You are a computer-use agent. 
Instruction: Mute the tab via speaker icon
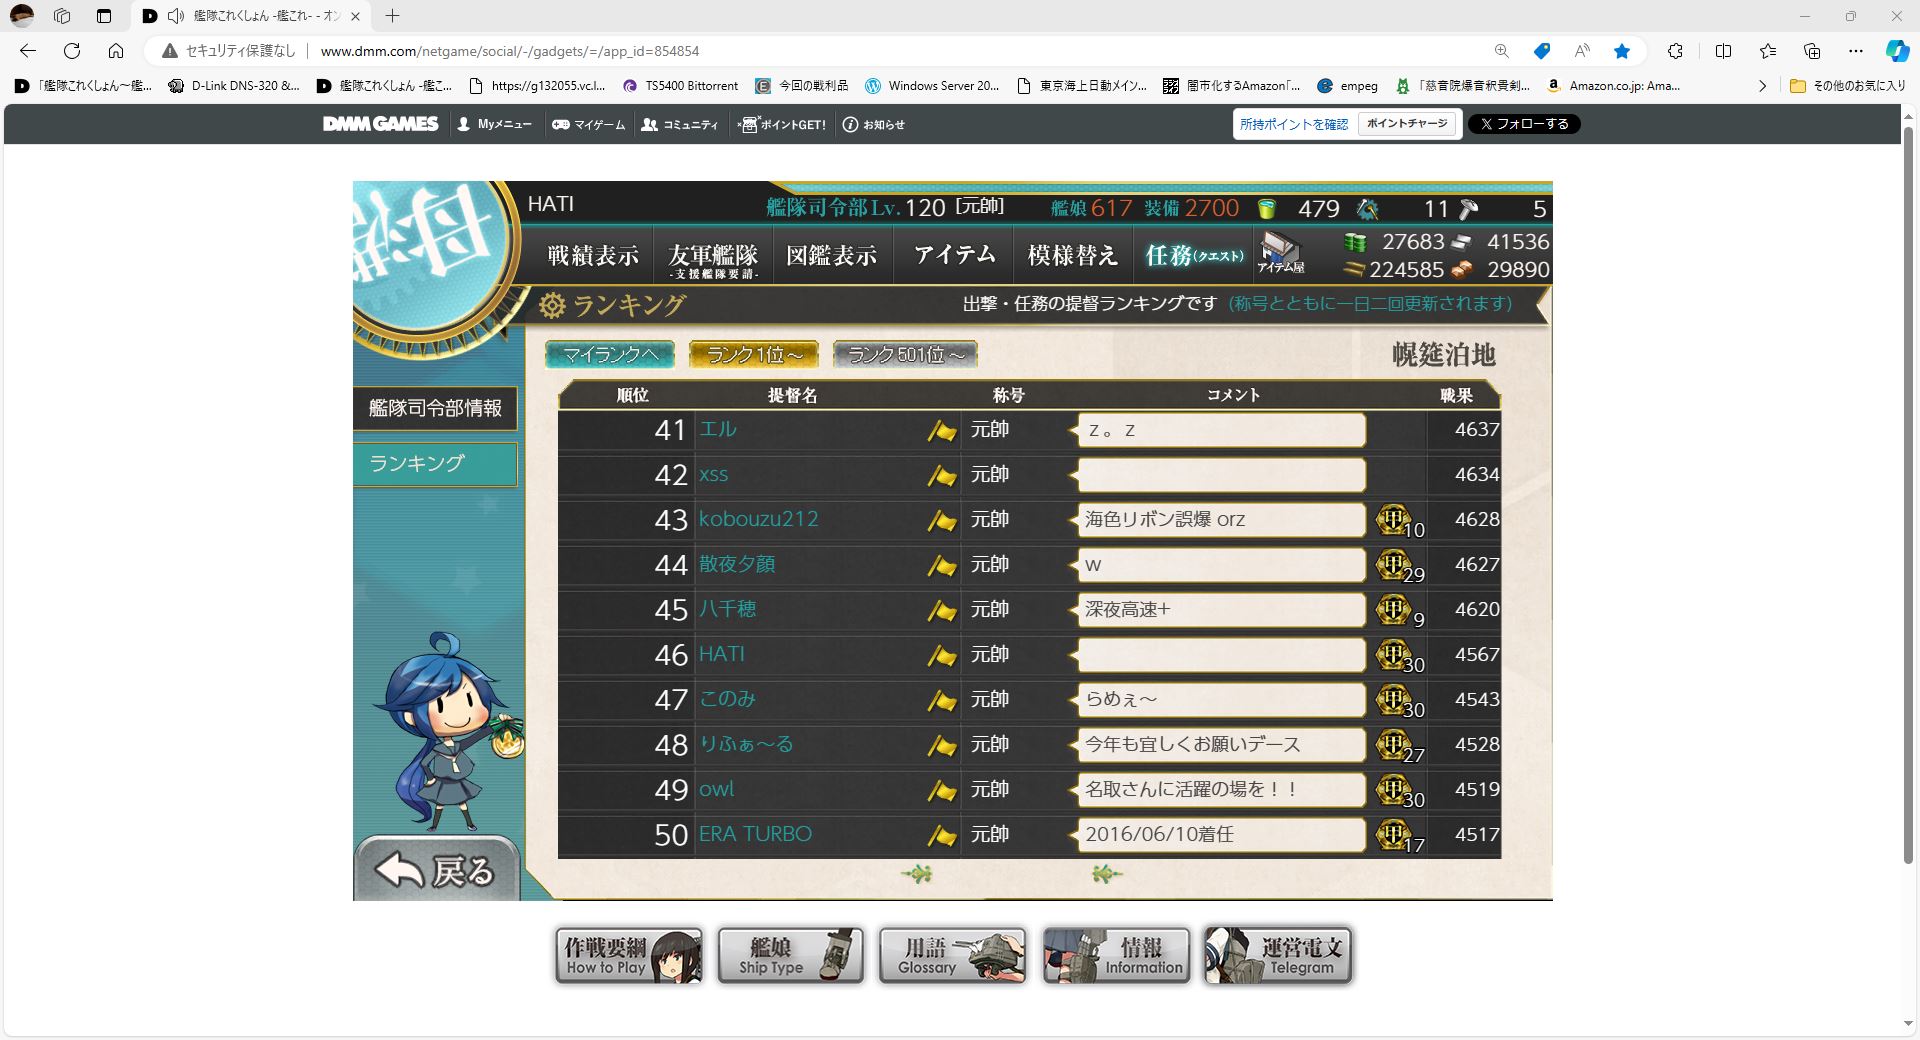[176, 16]
